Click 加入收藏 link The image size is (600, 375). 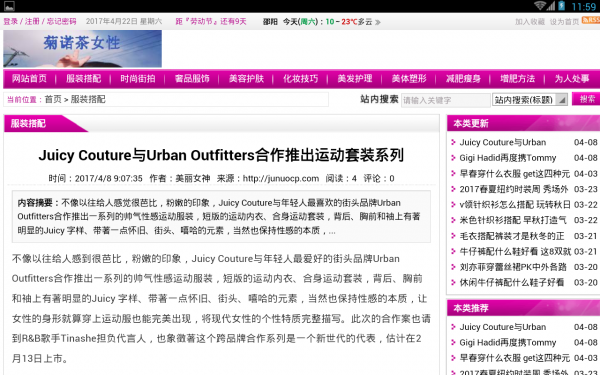pos(530,22)
